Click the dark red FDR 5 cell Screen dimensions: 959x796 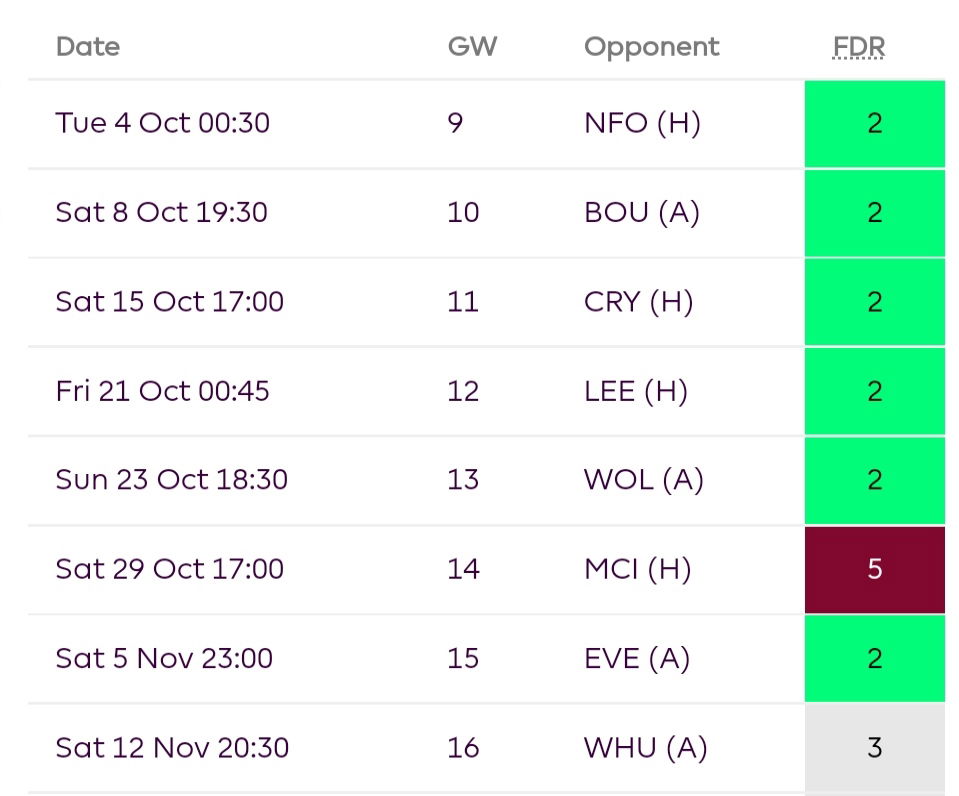[874, 569]
